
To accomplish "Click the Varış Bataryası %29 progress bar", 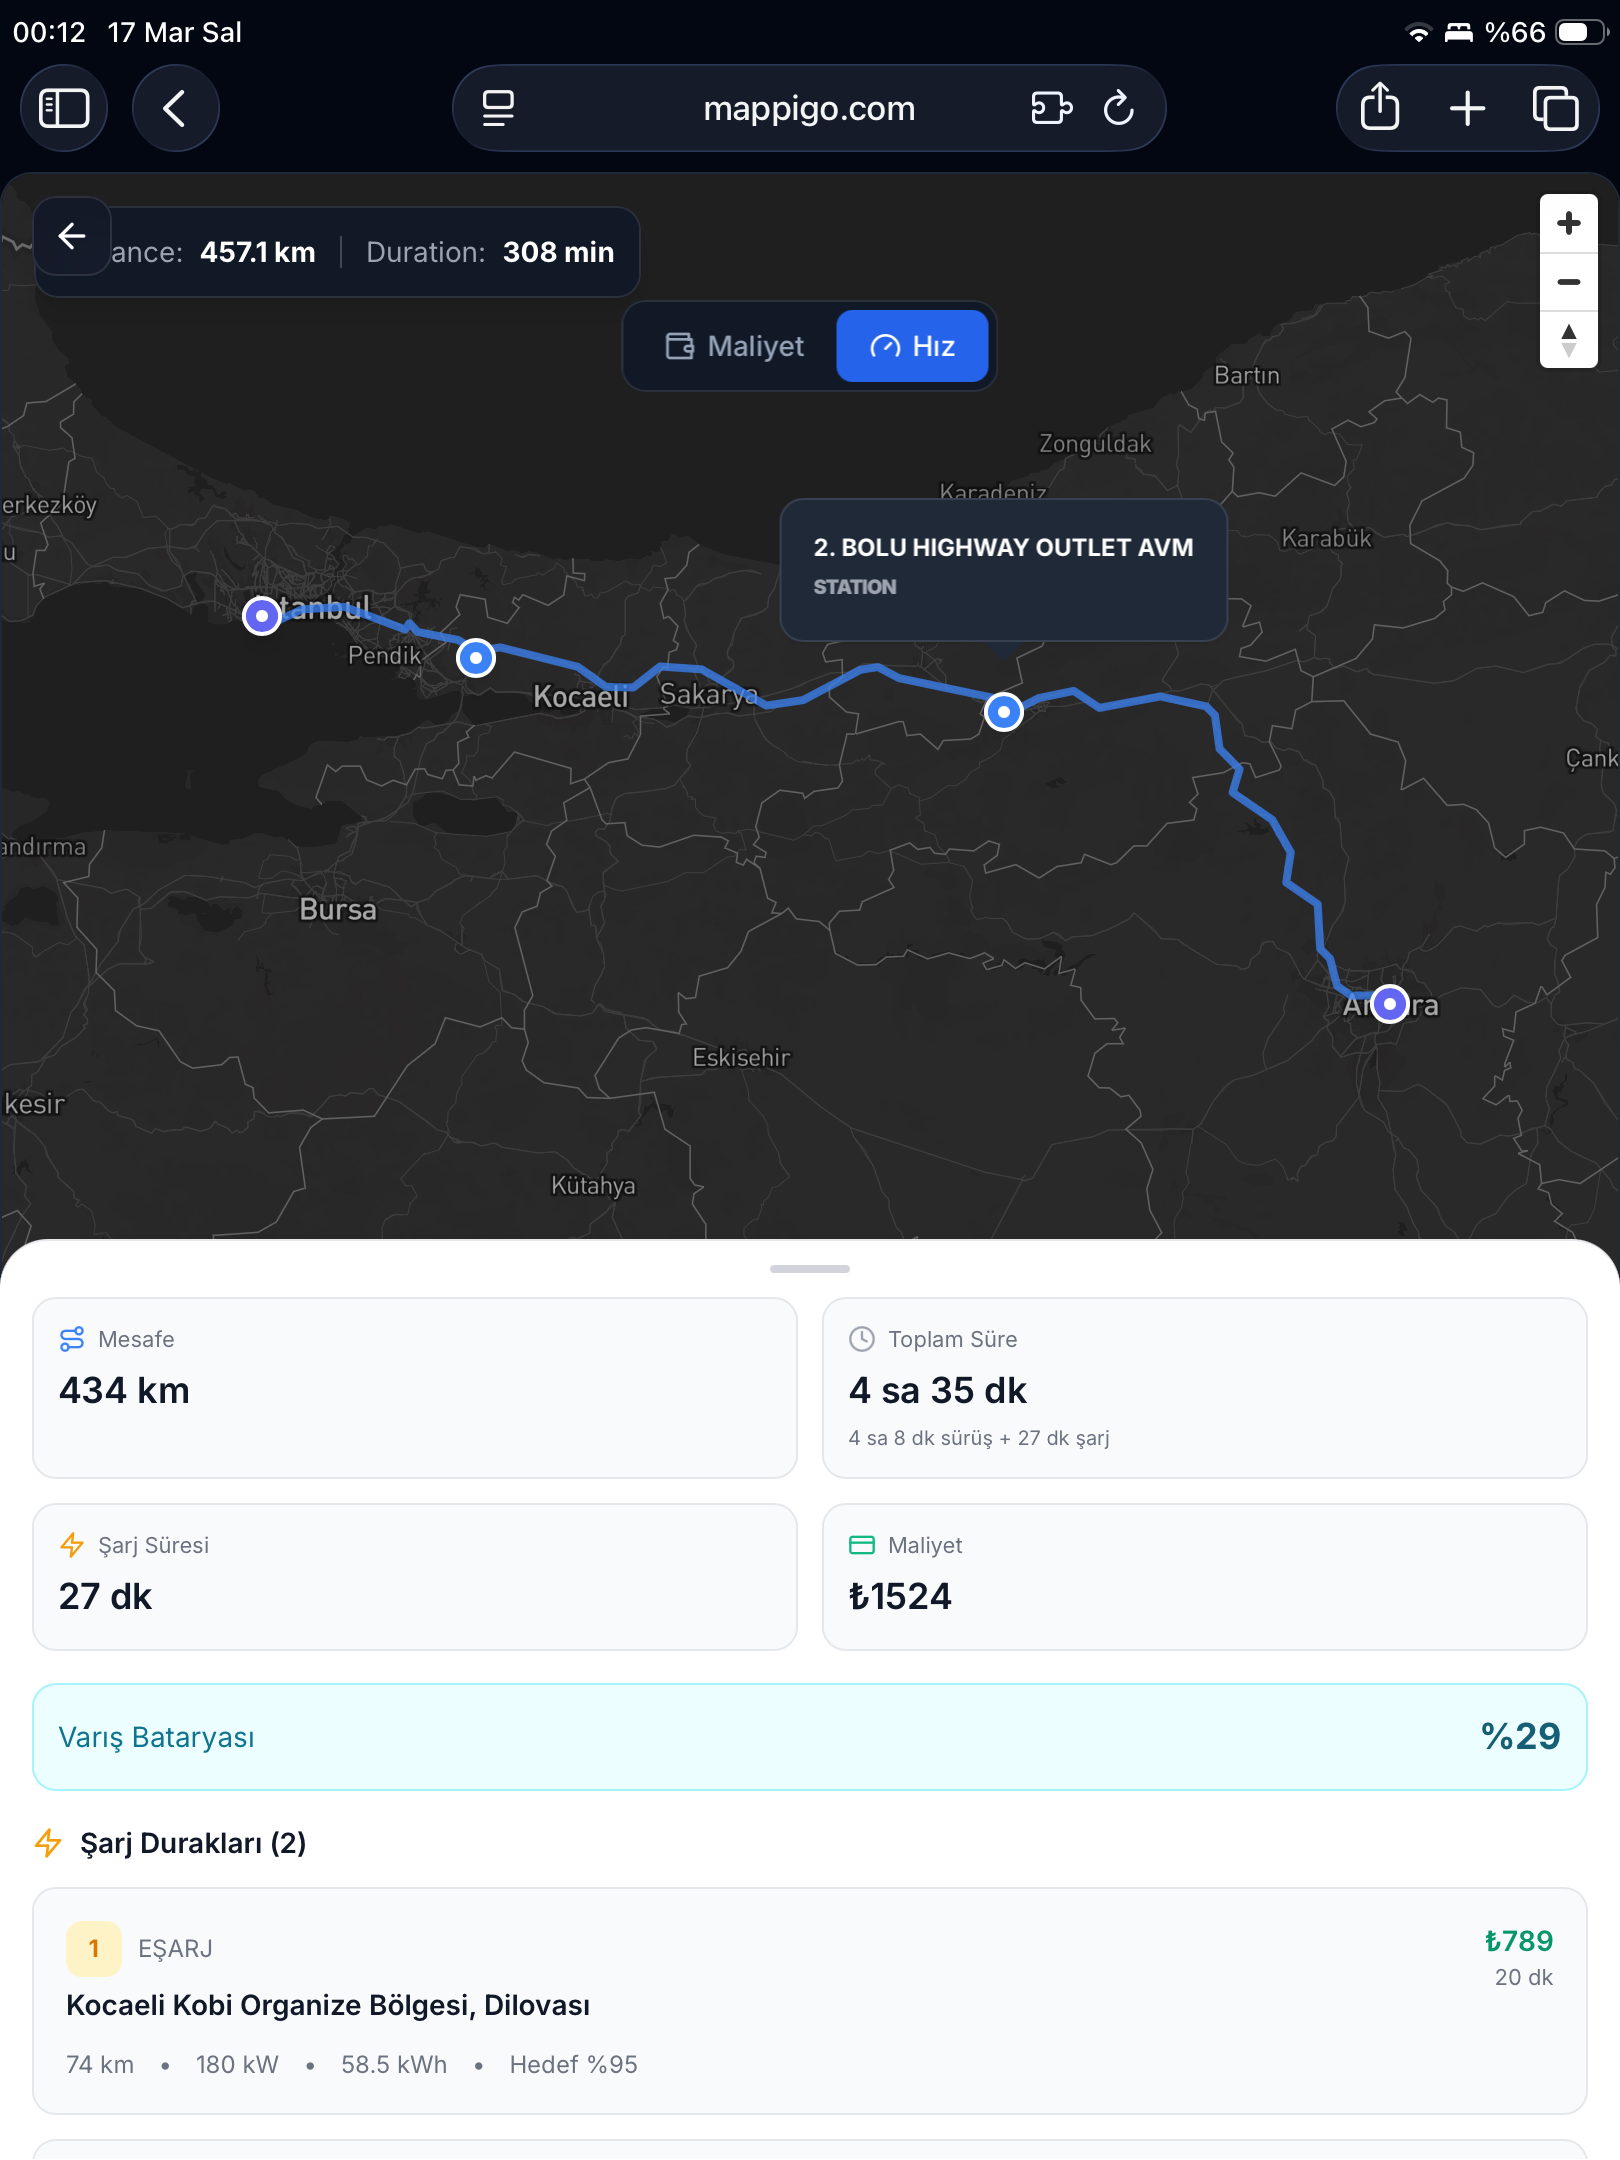I will 808,1737.
